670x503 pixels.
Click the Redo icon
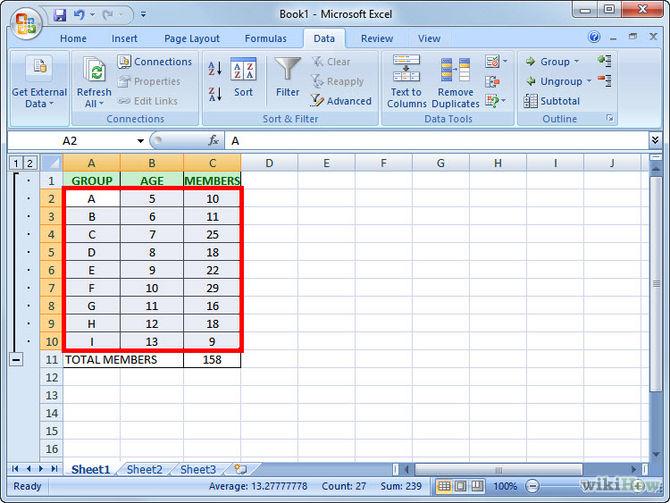(x=107, y=15)
